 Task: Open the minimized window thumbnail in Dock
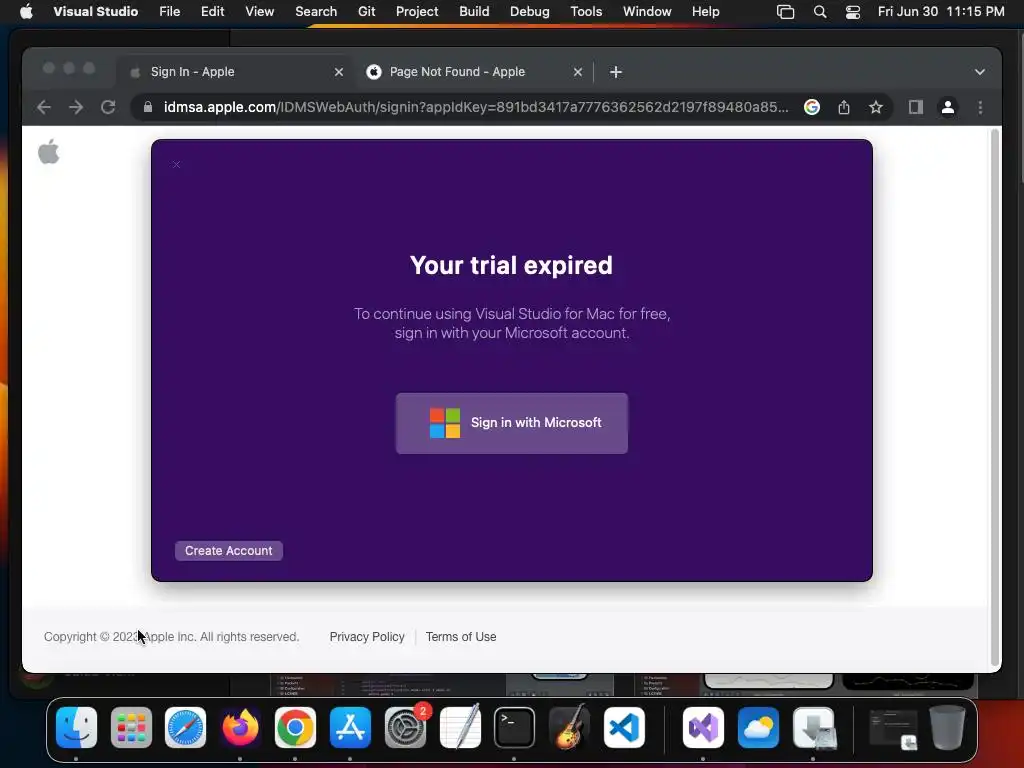pyautogui.click(x=893, y=729)
